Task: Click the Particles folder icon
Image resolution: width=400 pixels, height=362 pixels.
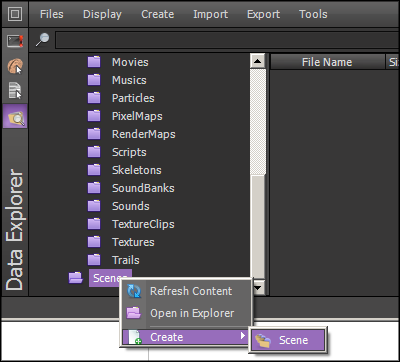Action: (x=94, y=98)
